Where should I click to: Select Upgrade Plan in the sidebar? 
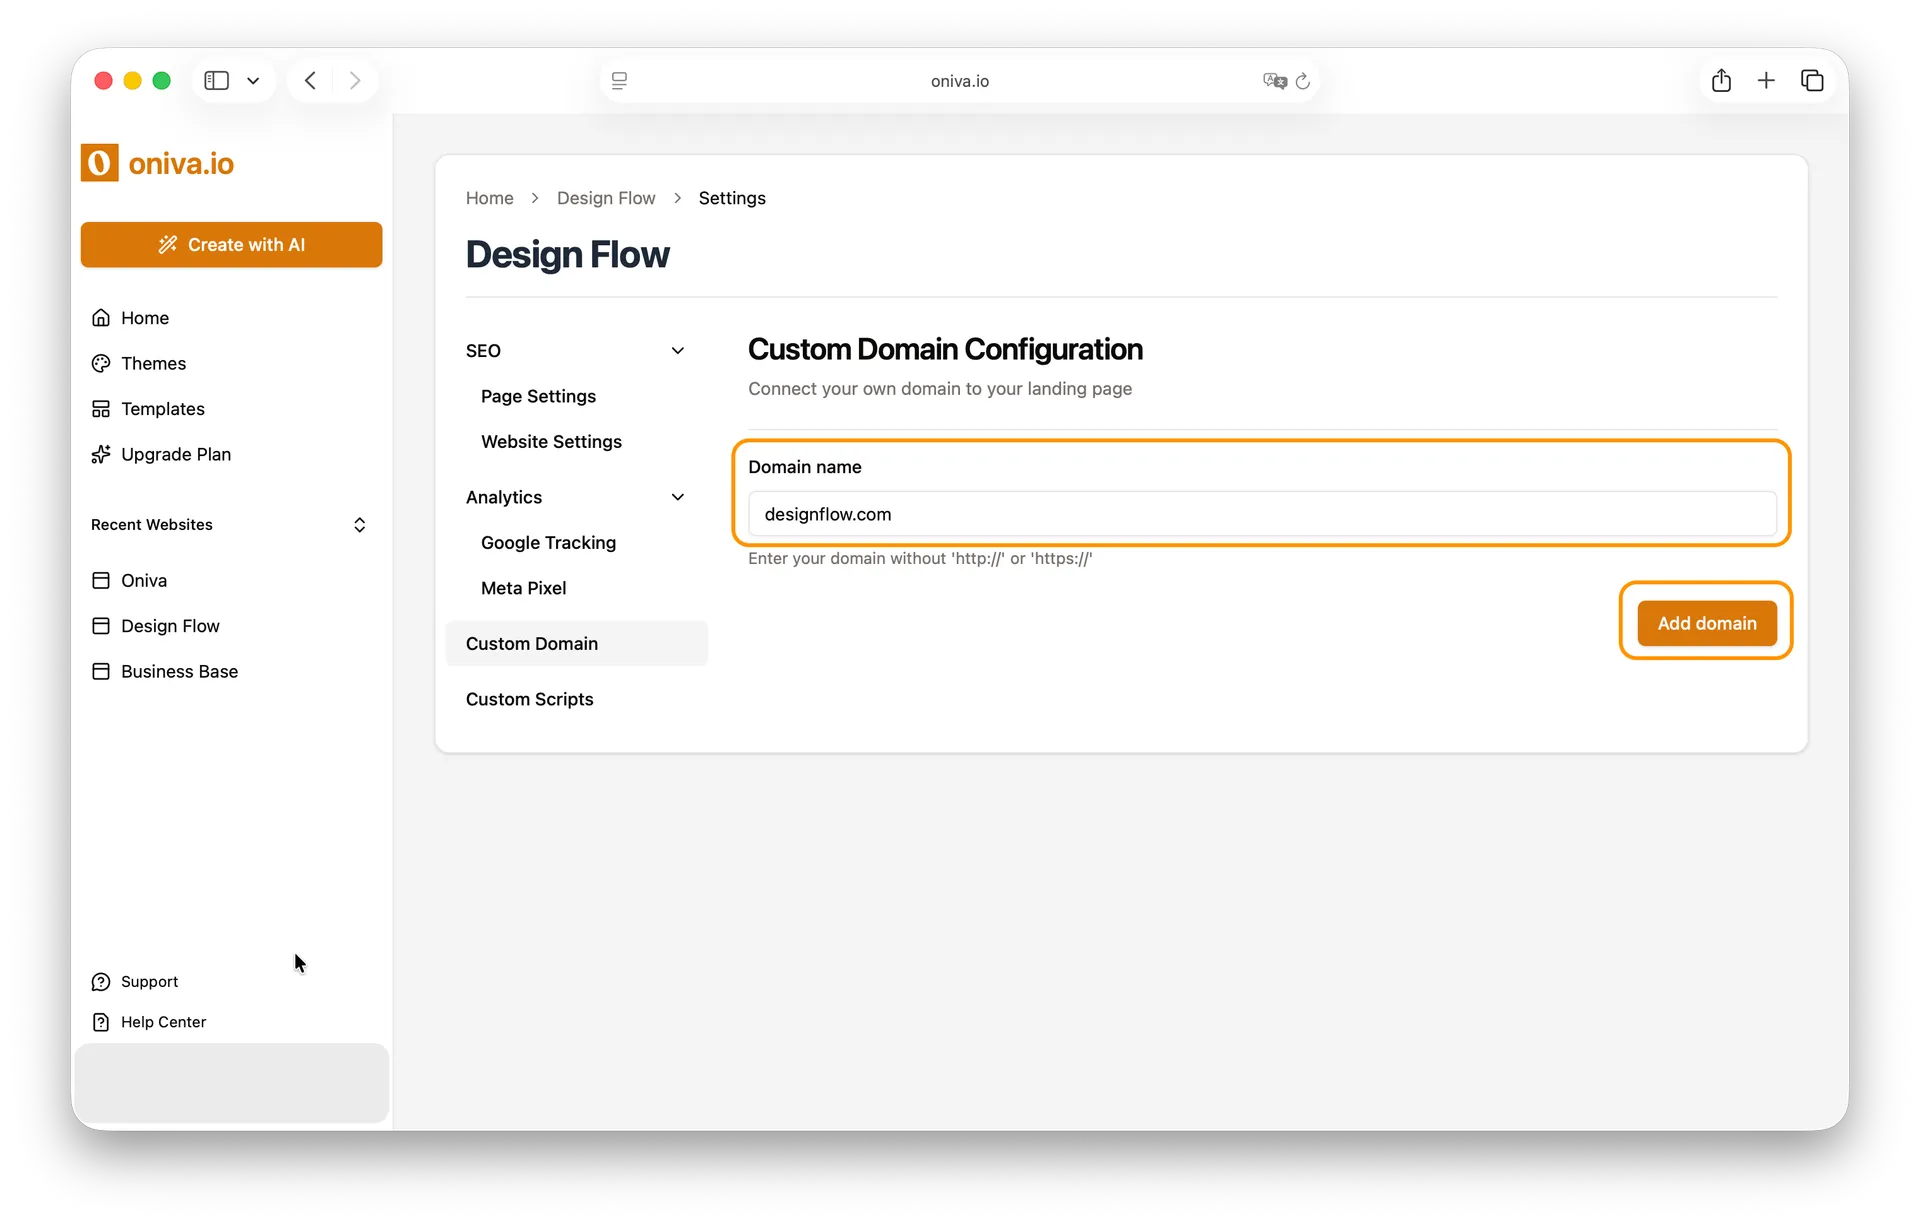point(176,454)
